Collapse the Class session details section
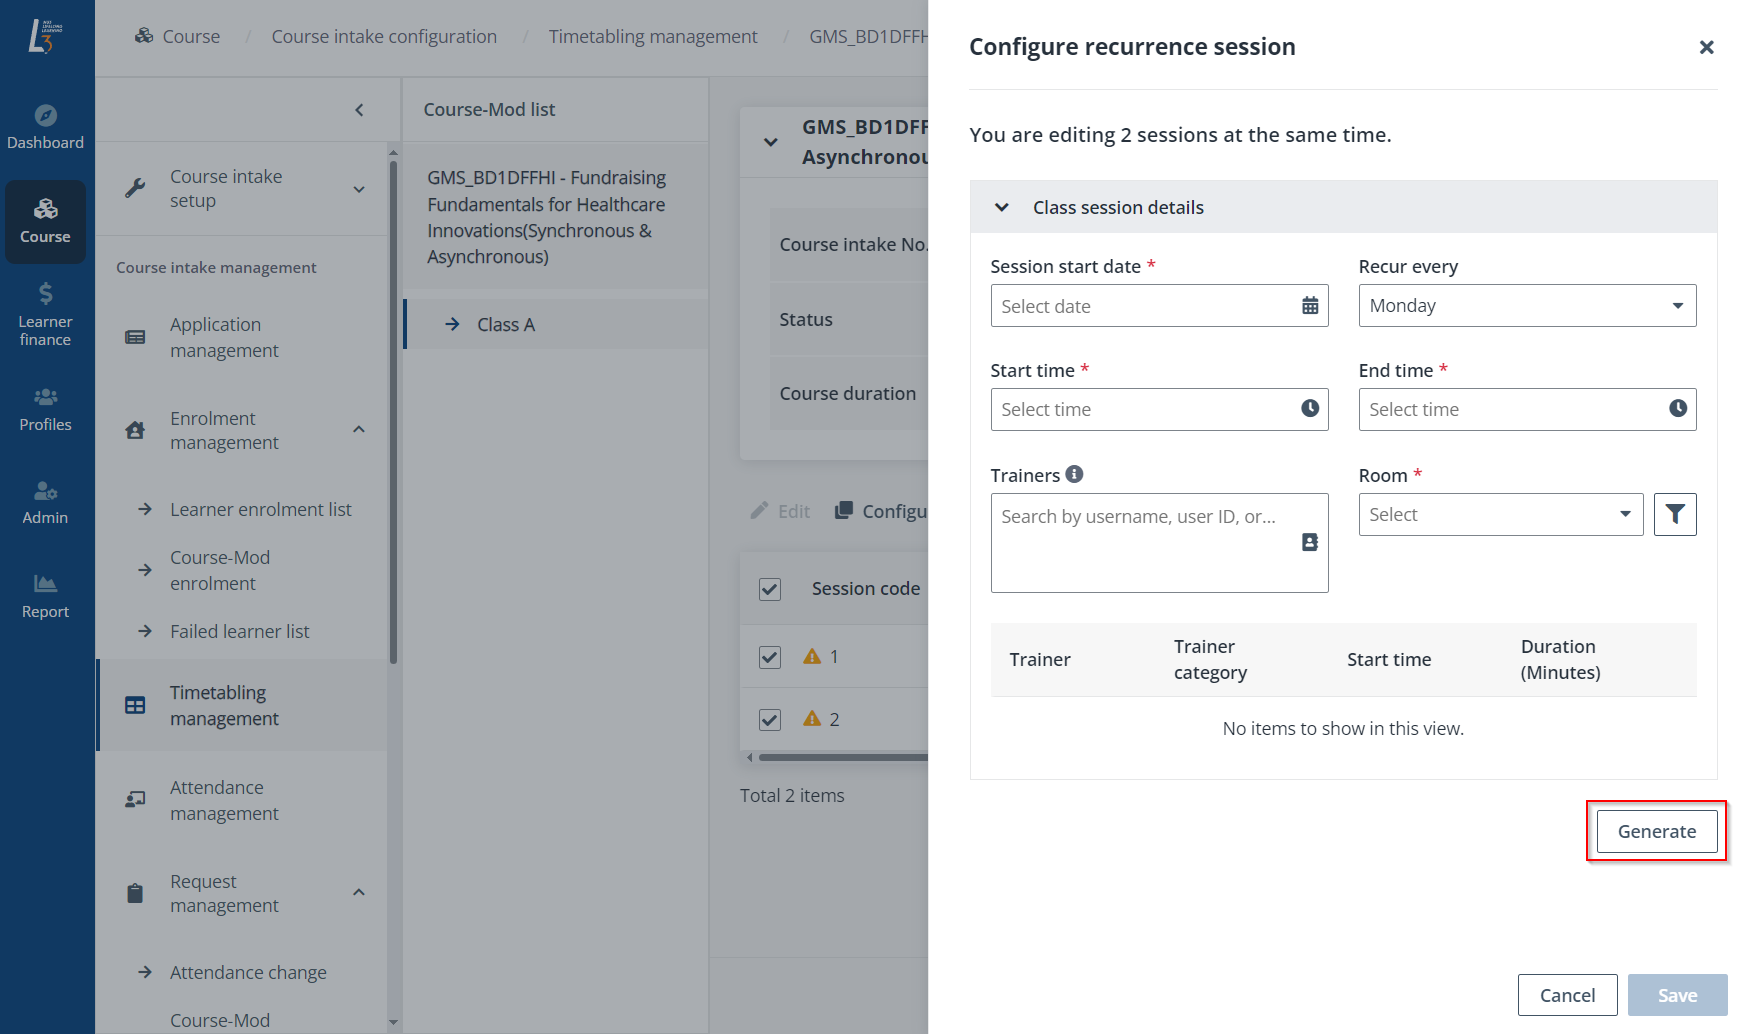 [1001, 207]
